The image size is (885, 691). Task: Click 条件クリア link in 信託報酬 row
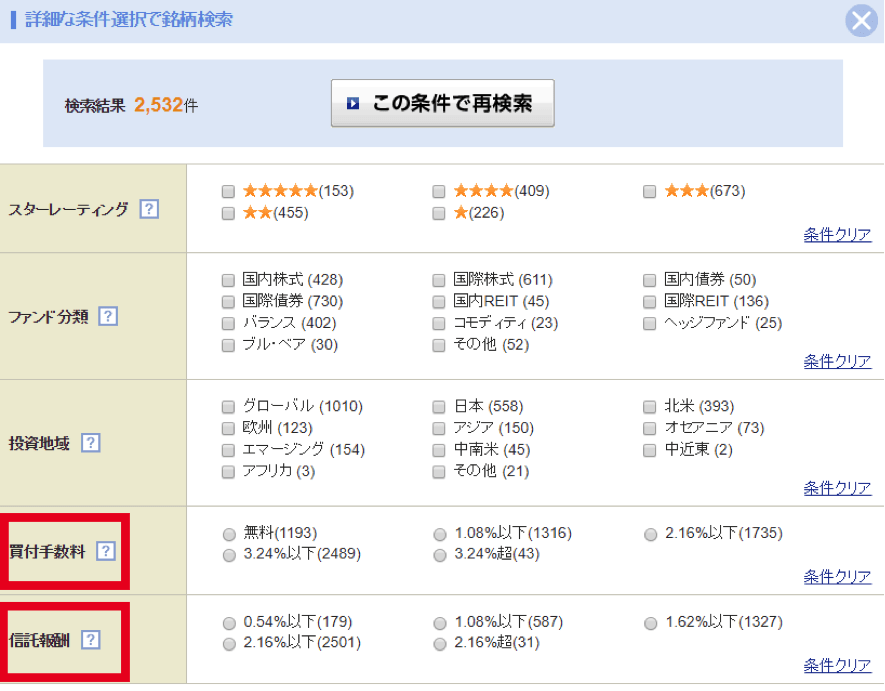(837, 665)
